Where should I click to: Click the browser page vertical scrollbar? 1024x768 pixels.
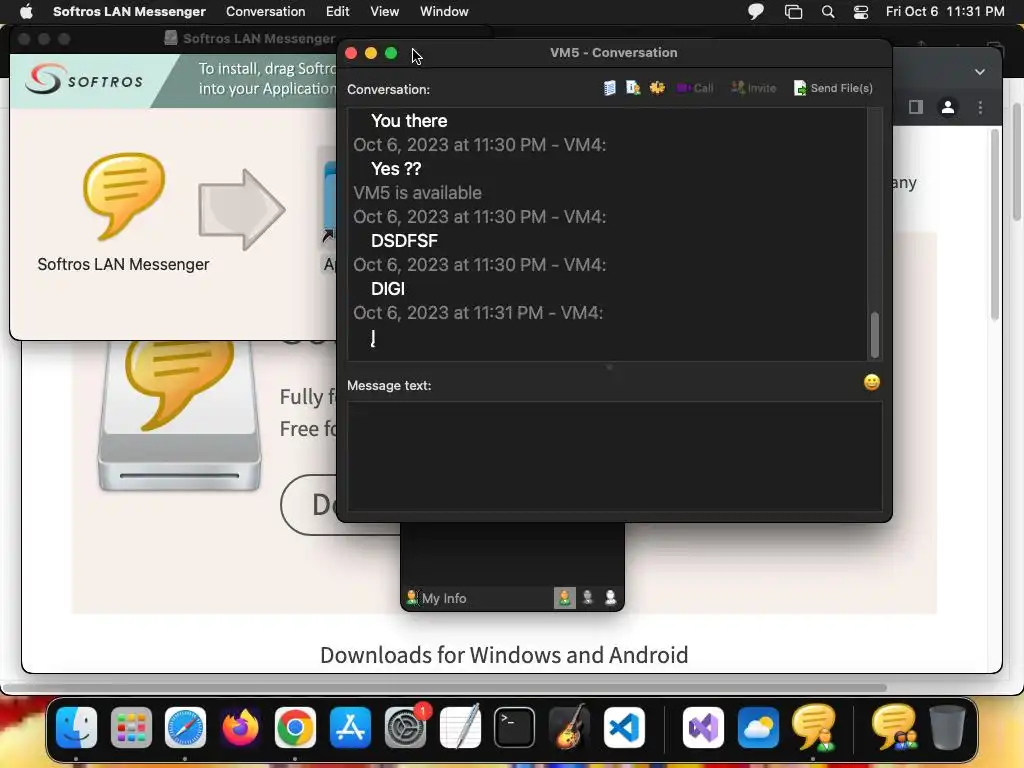(x=995, y=224)
